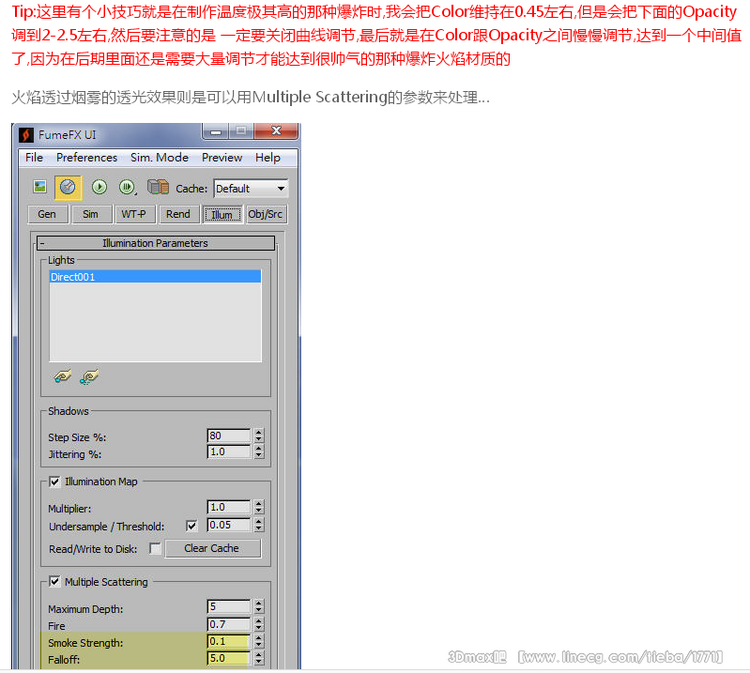This screenshot has width=750, height=673.
Task: Switch to the Illum tab
Action: (222, 215)
